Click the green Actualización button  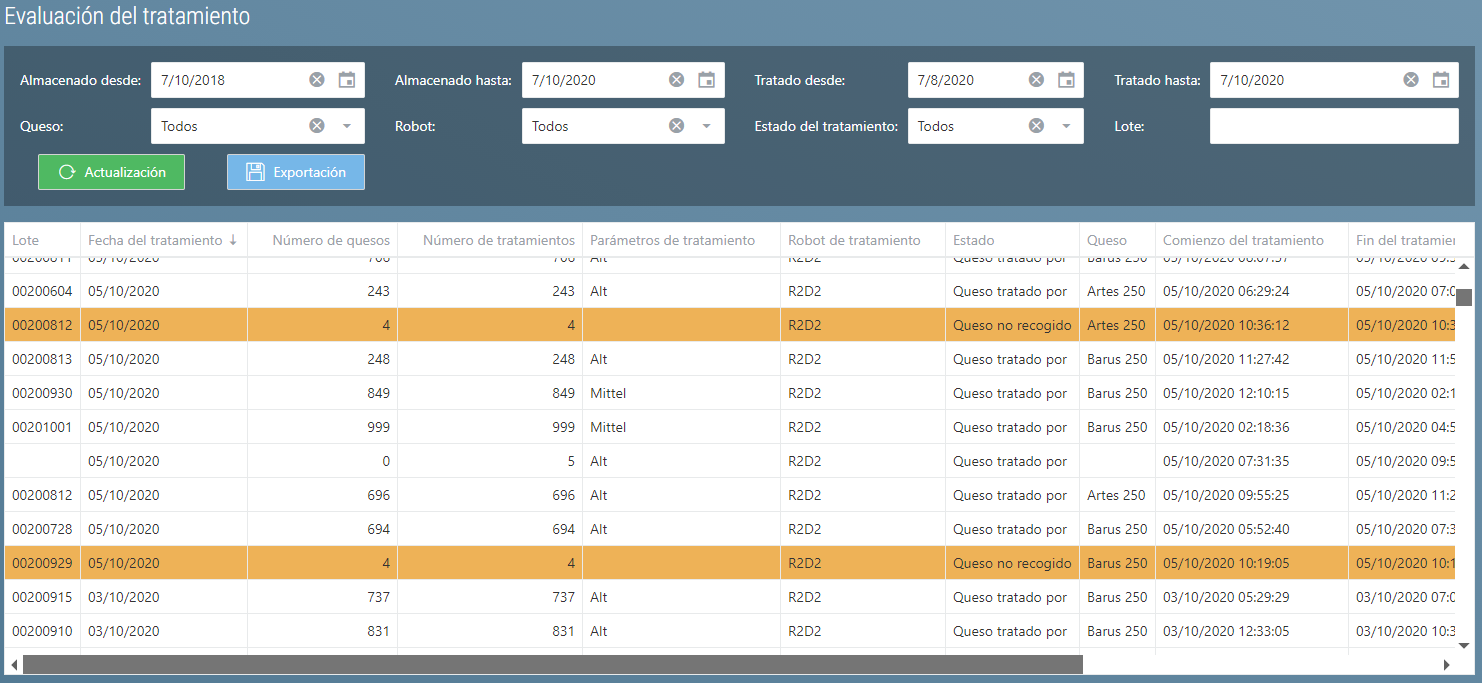(111, 172)
